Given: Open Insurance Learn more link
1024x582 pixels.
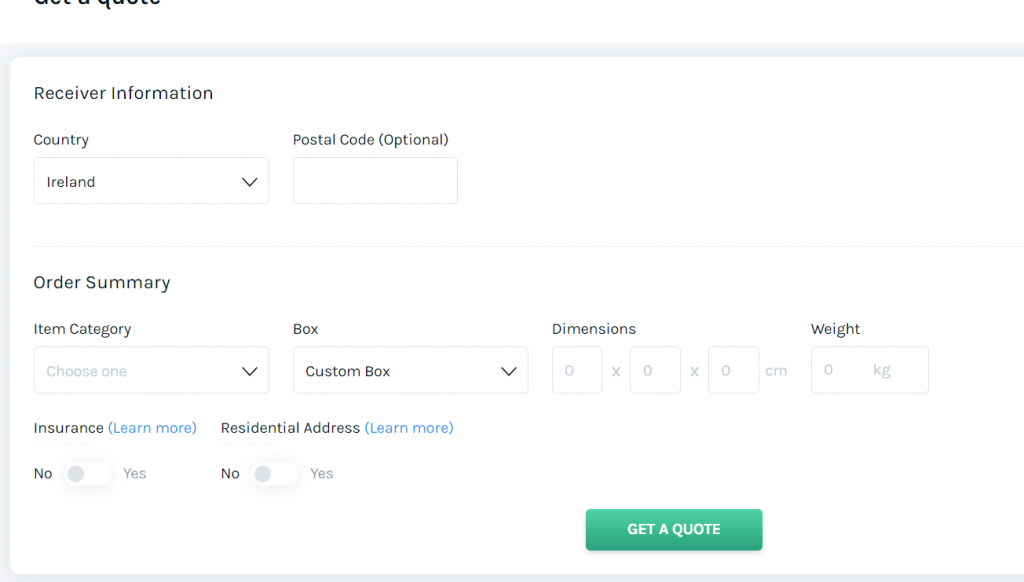Looking at the screenshot, I should point(152,428).
